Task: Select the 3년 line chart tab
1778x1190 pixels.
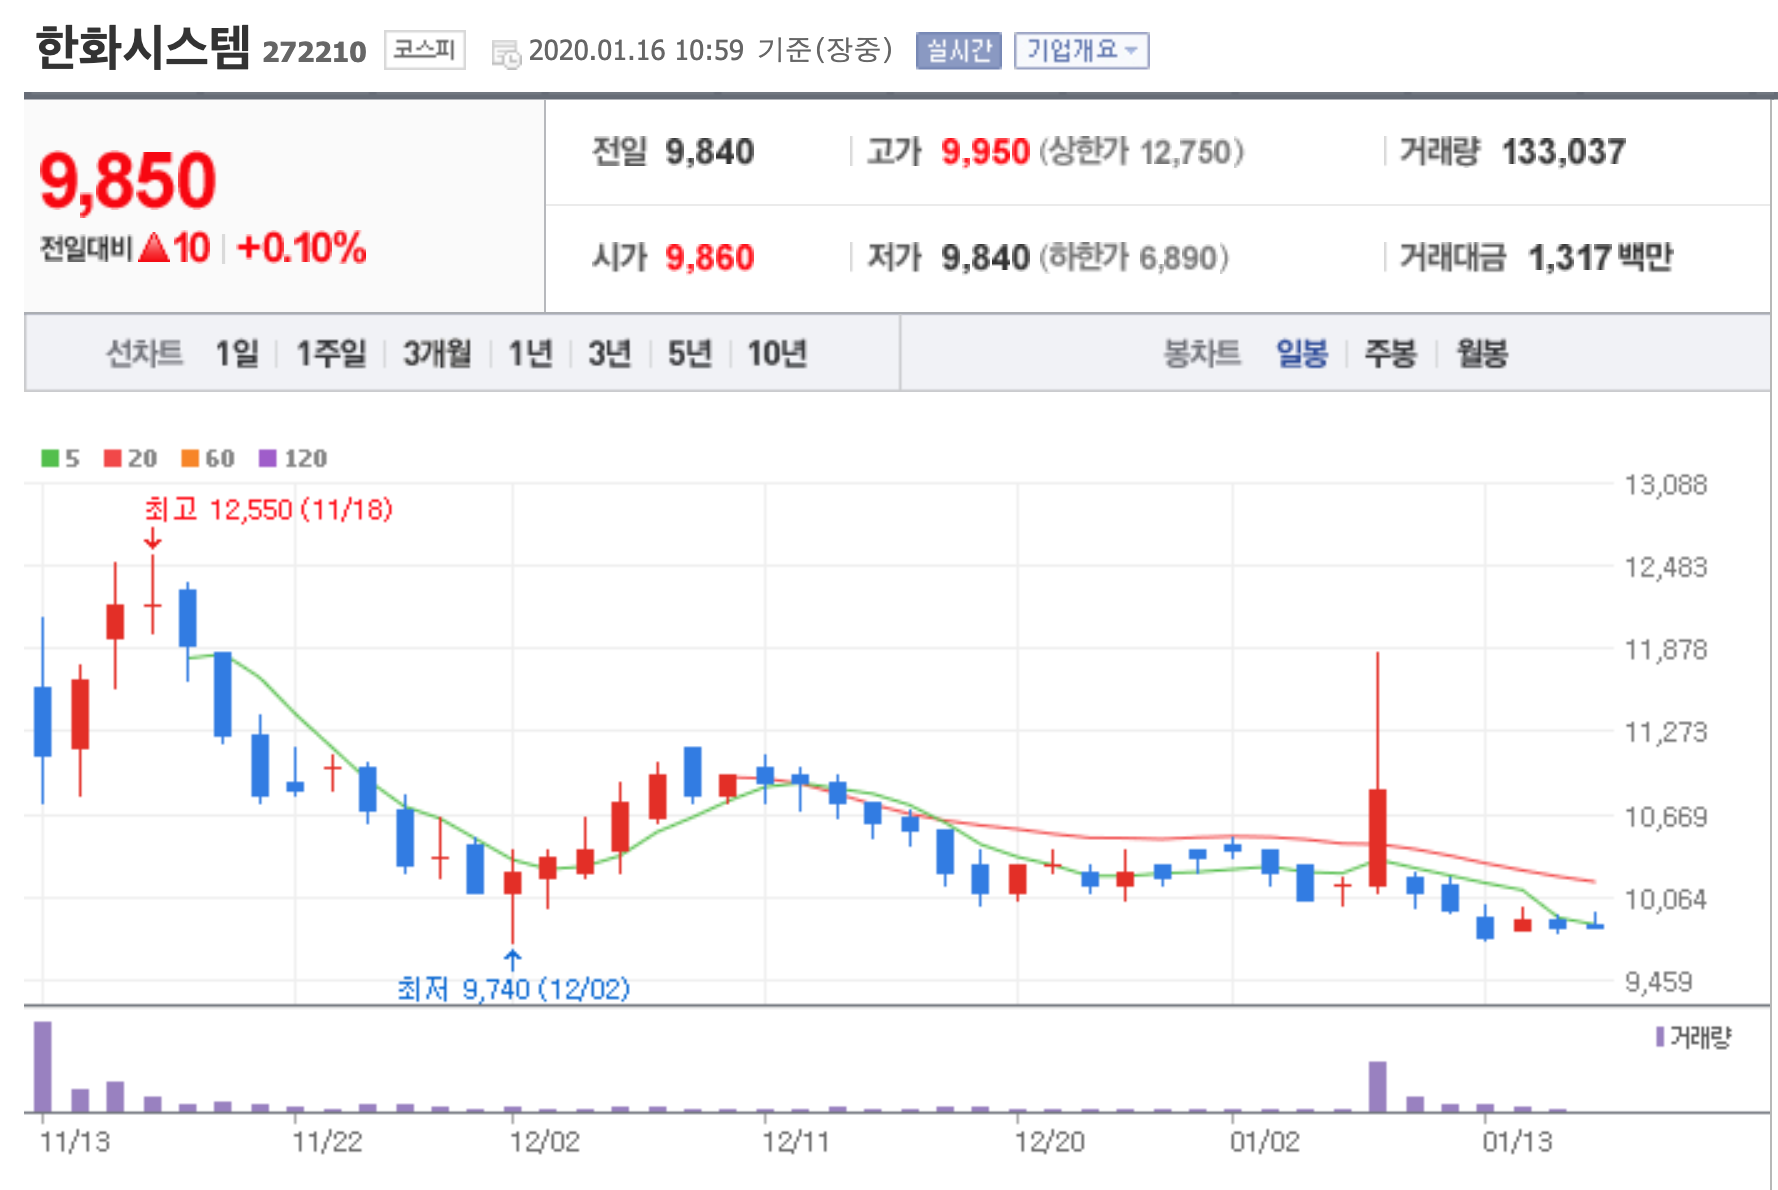Action: [609, 353]
